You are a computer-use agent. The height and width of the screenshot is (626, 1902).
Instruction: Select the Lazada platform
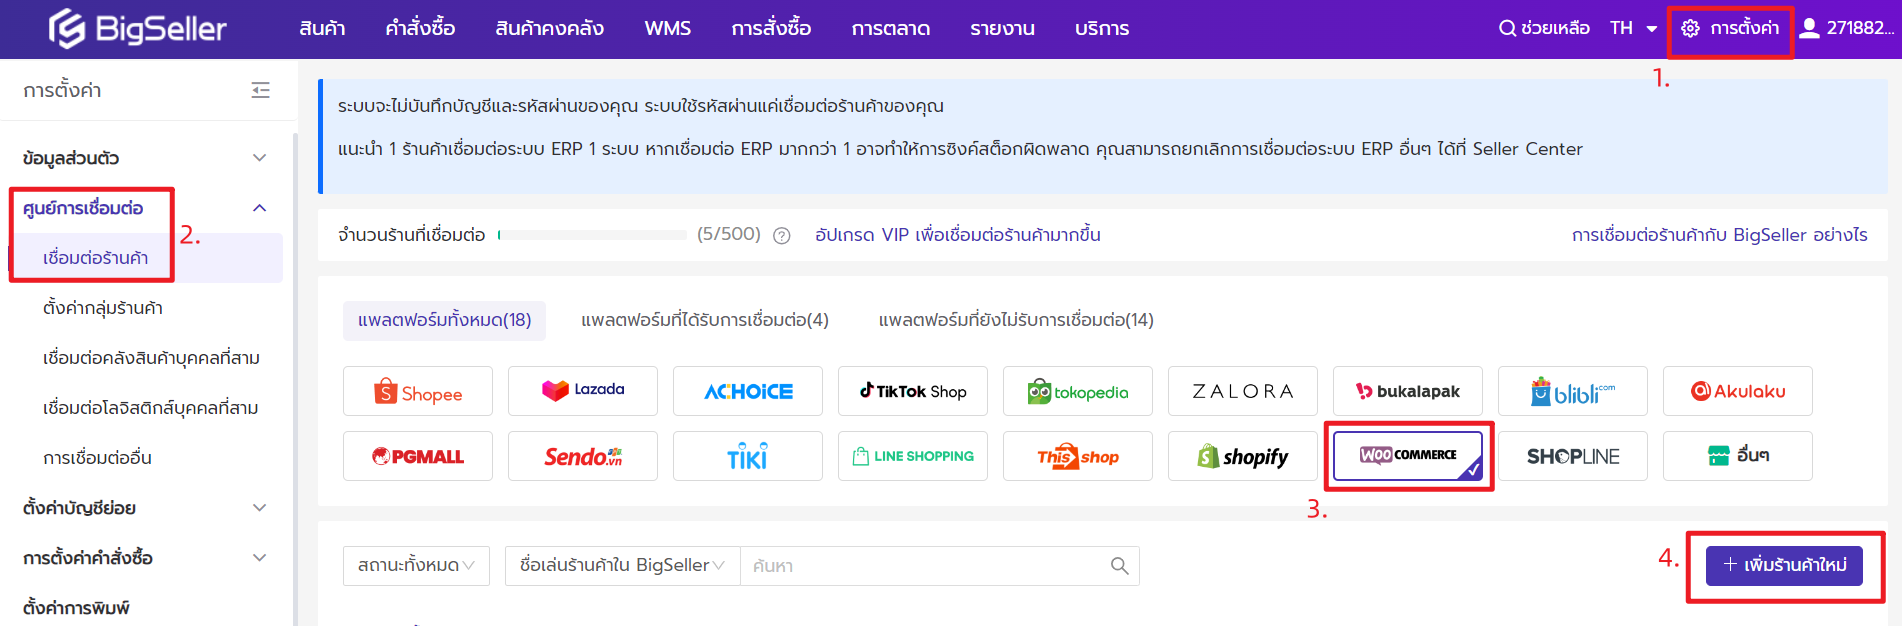[583, 391]
